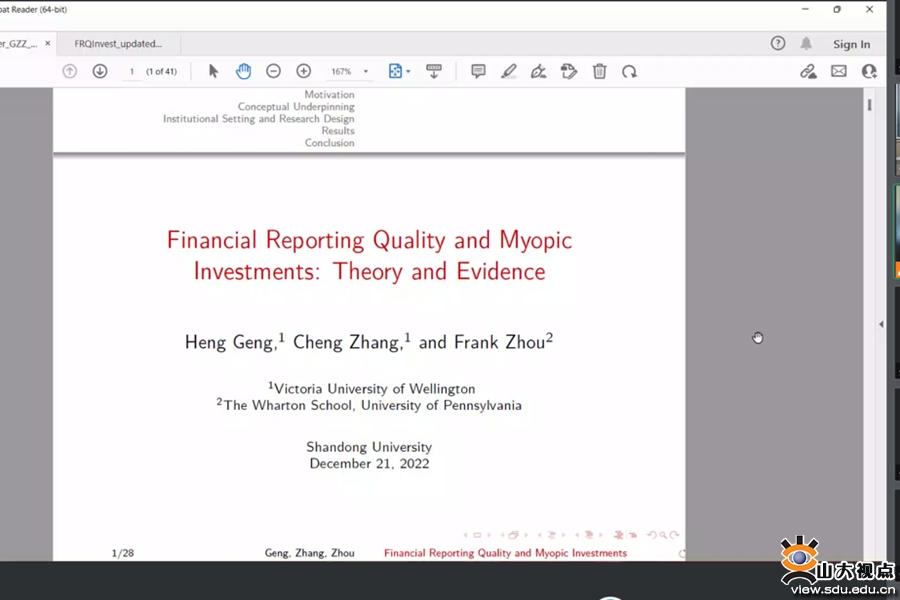Click the authors line Heng Geng
The height and width of the screenshot is (600, 900).
pos(369,342)
